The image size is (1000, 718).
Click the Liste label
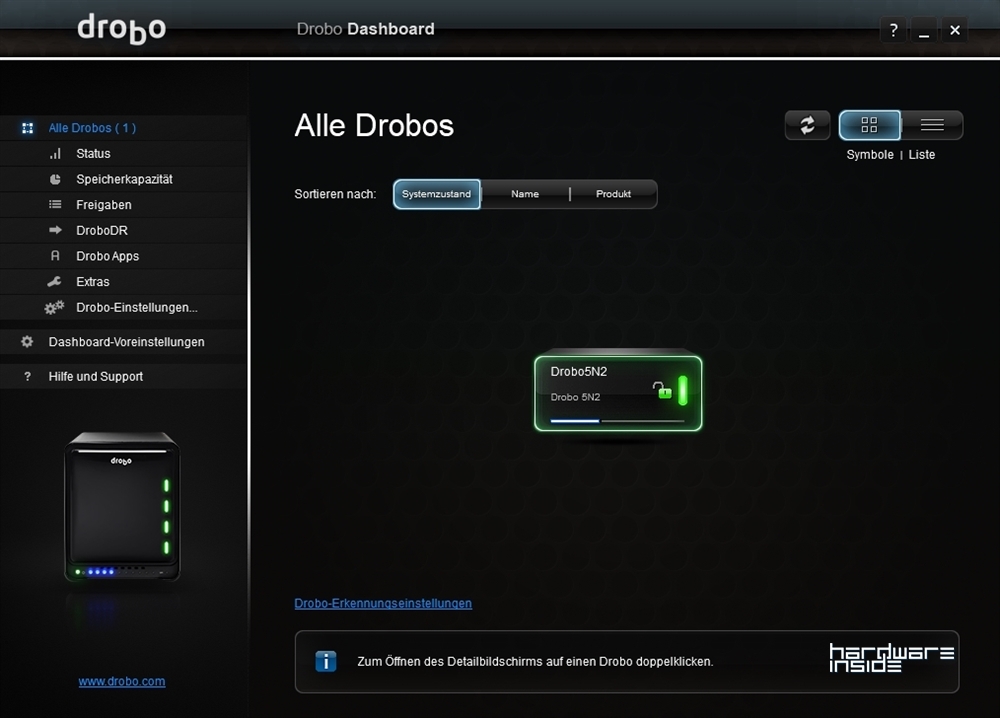coord(922,155)
